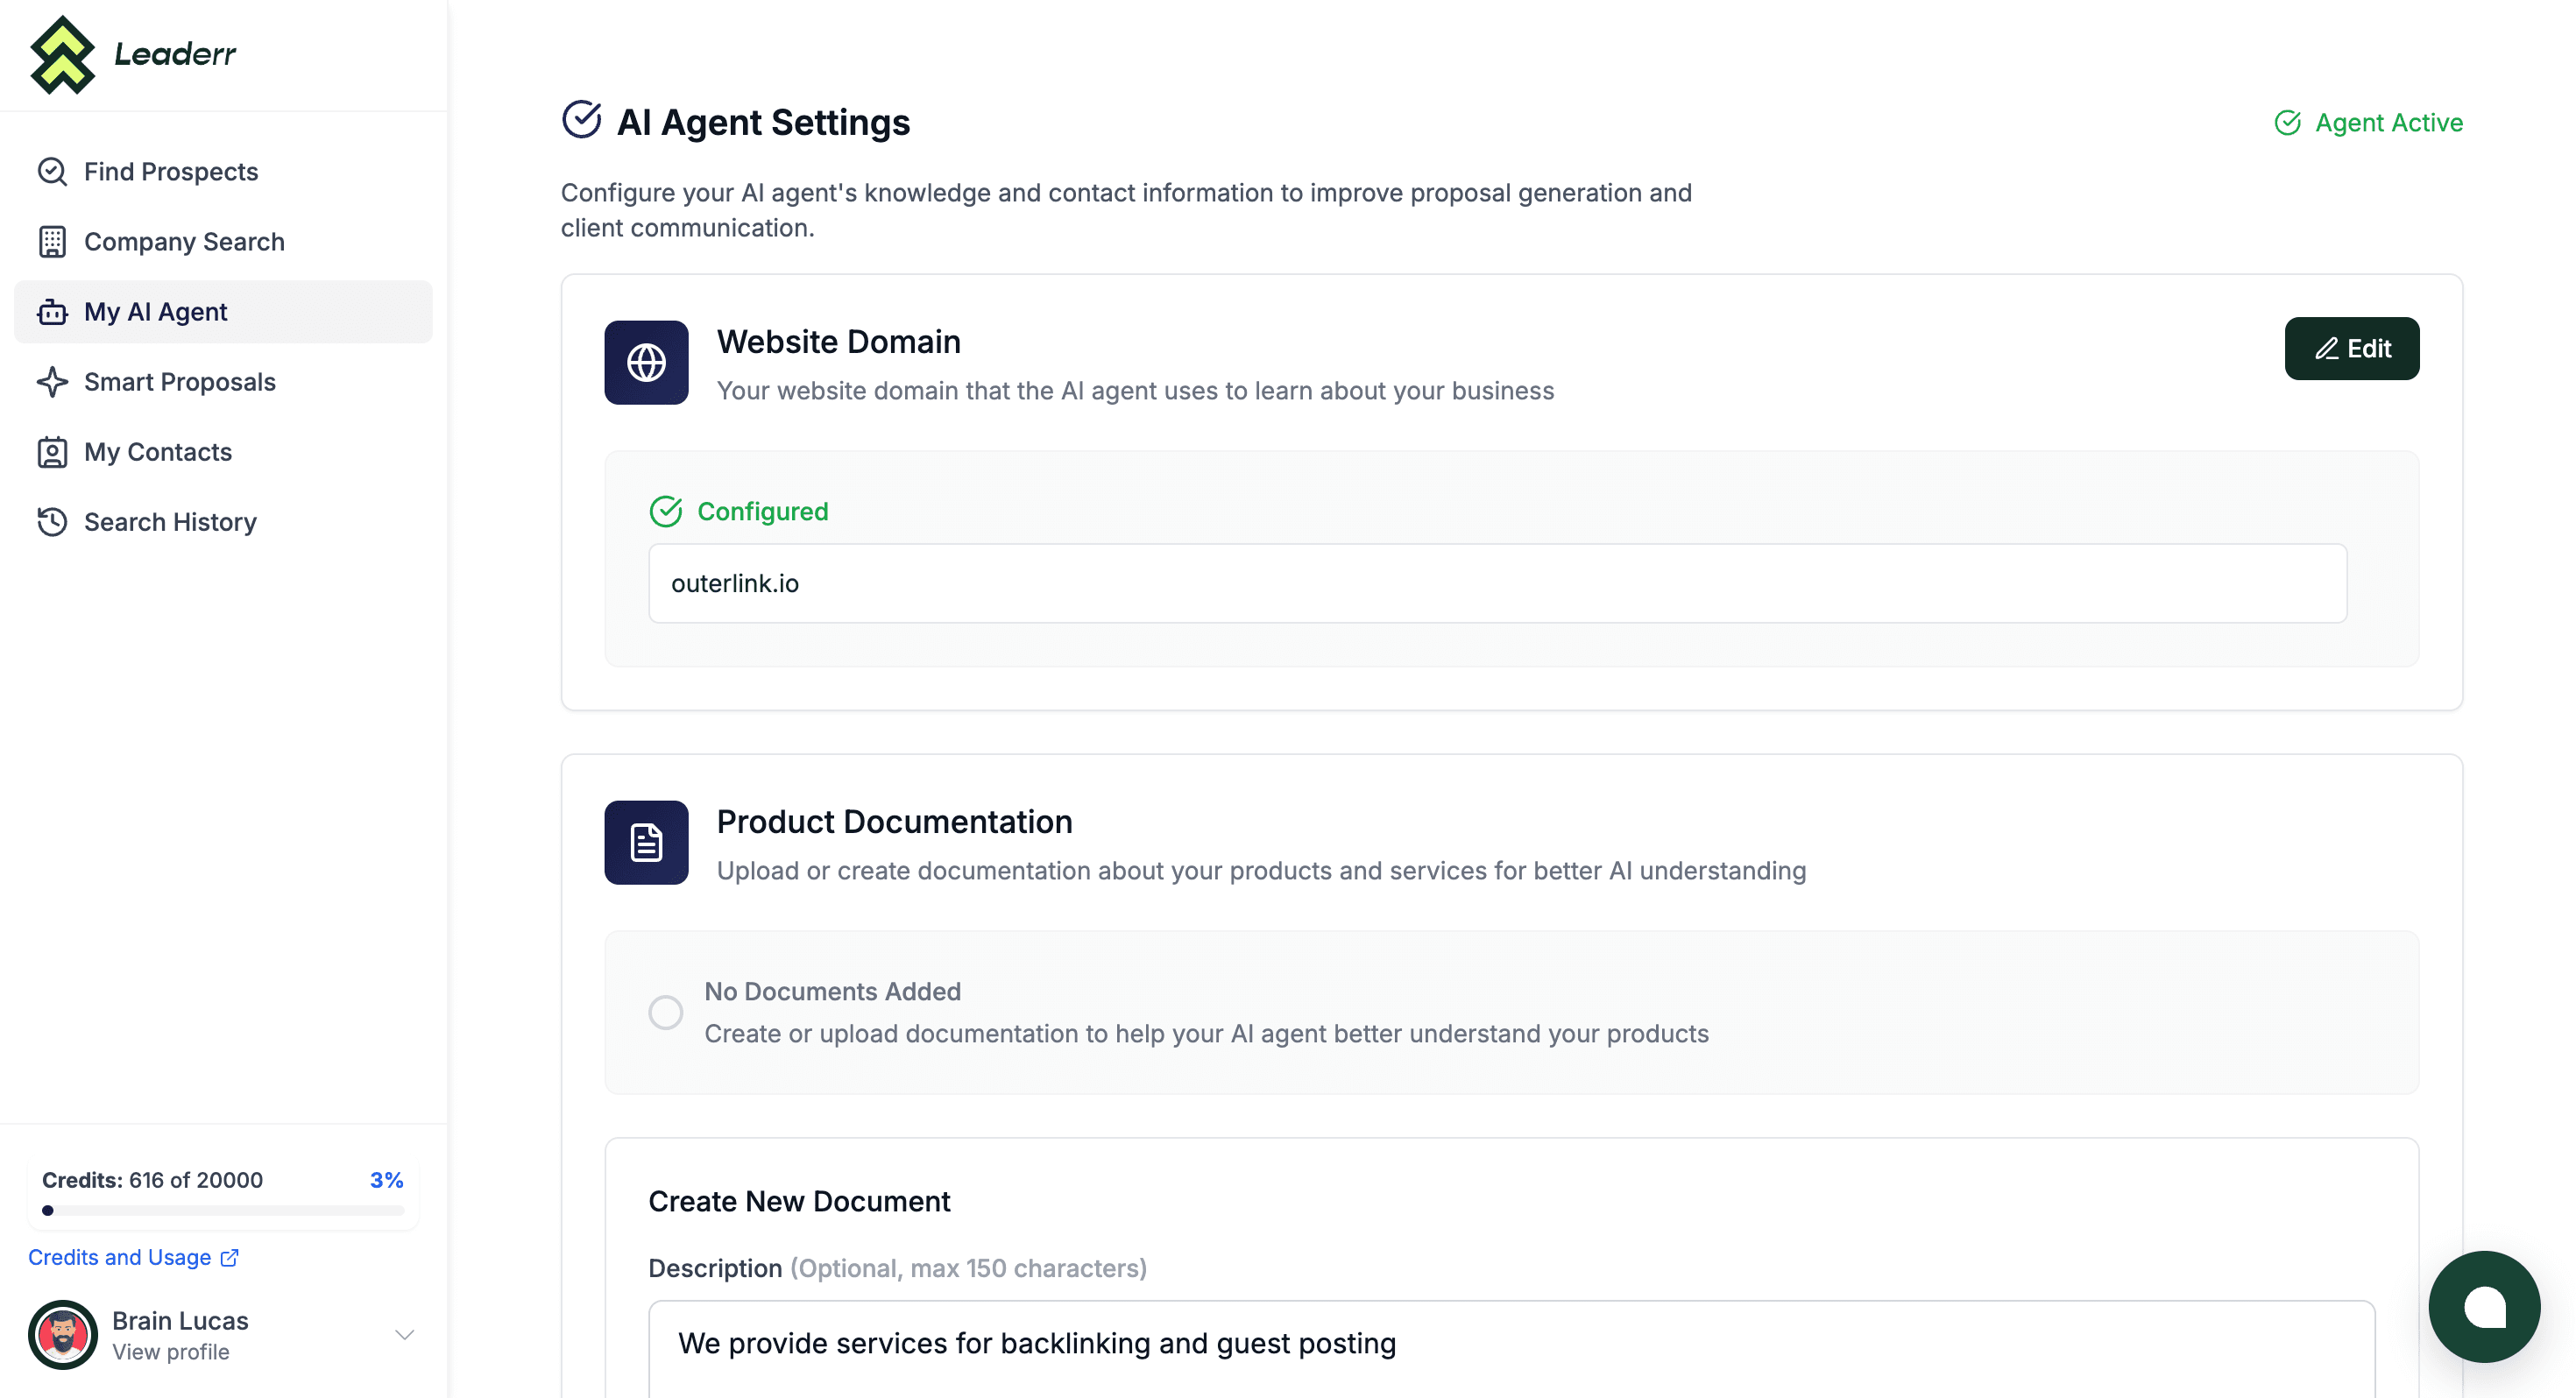
Task: Click the green Configured check status
Action: coord(739,511)
